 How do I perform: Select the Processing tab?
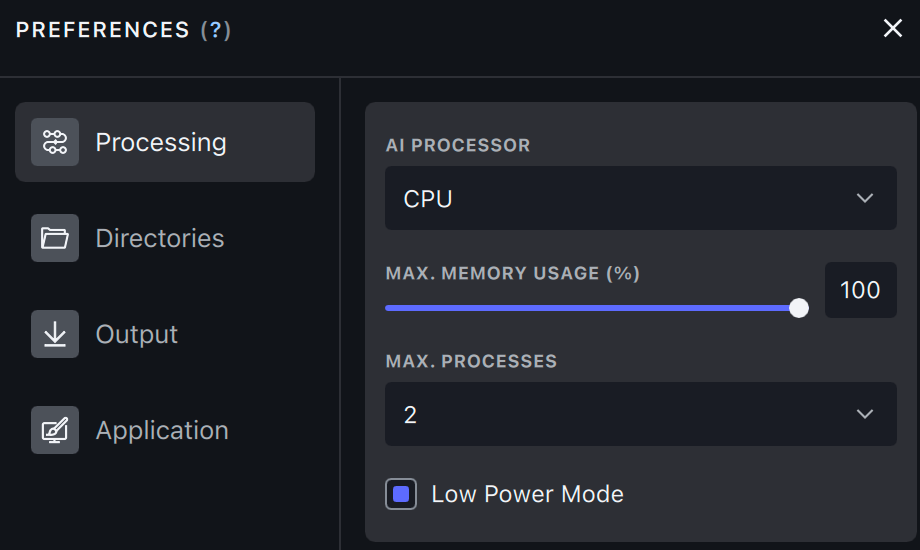coord(161,142)
